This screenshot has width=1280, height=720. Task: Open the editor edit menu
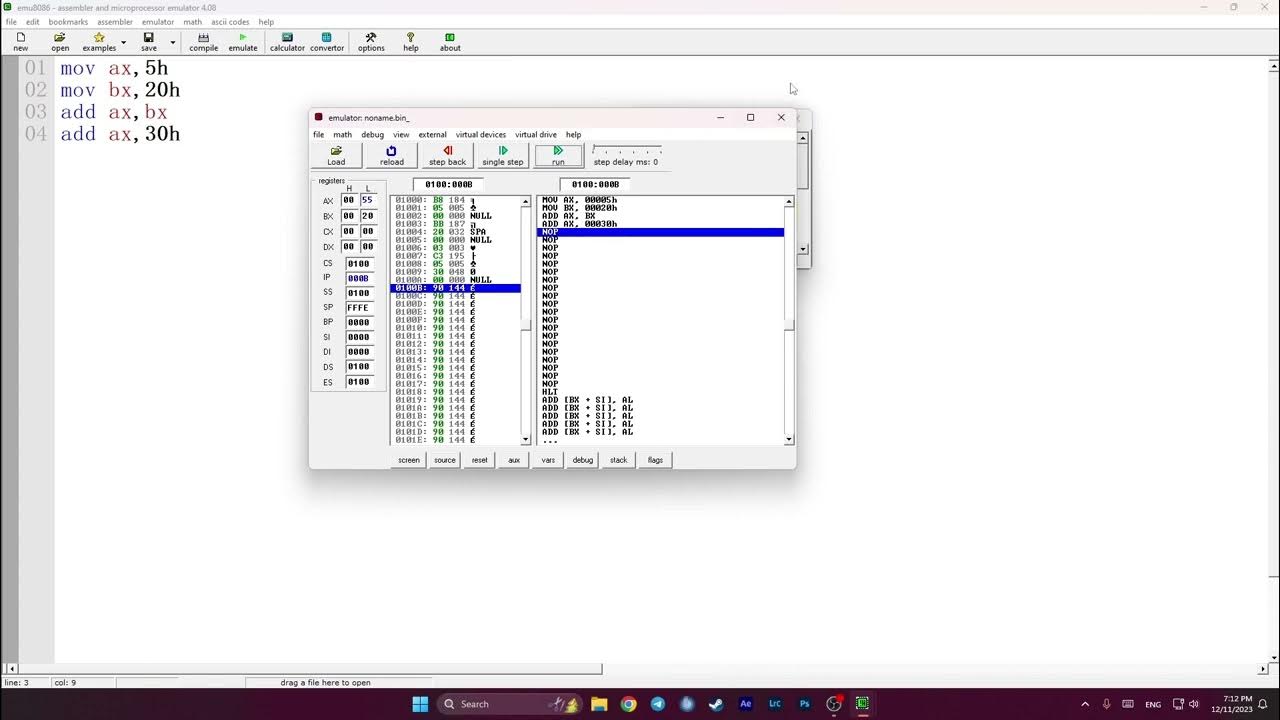point(33,22)
